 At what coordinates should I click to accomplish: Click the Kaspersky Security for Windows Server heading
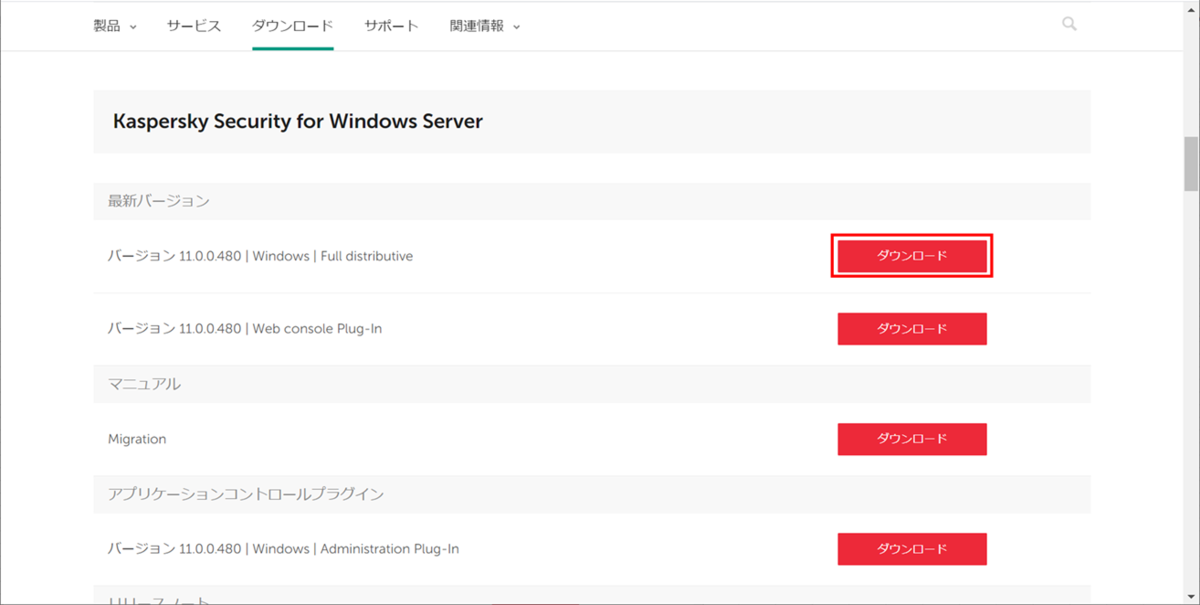tap(298, 122)
